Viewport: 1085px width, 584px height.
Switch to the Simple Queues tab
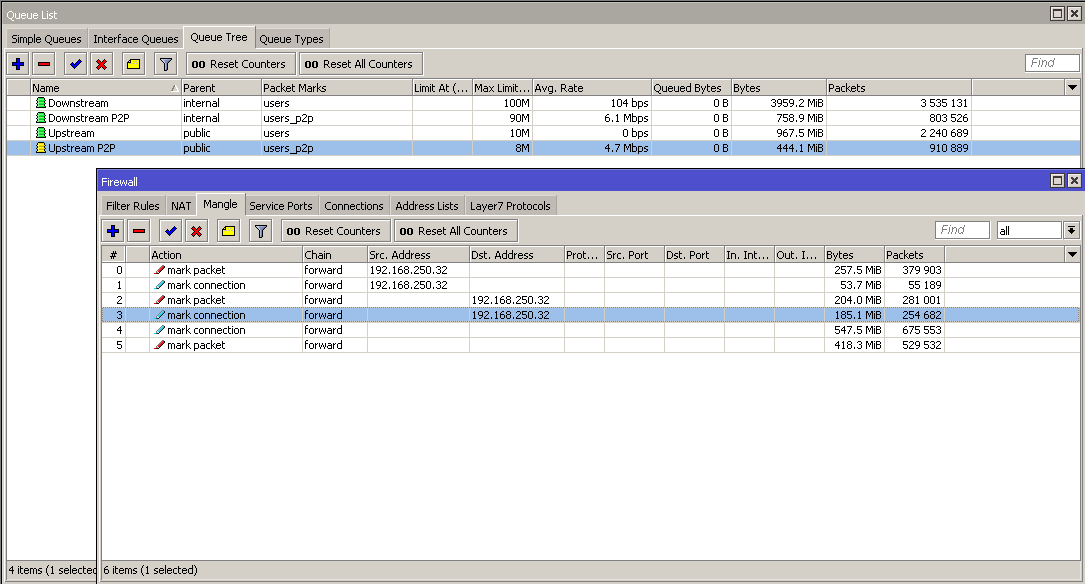tap(46, 39)
